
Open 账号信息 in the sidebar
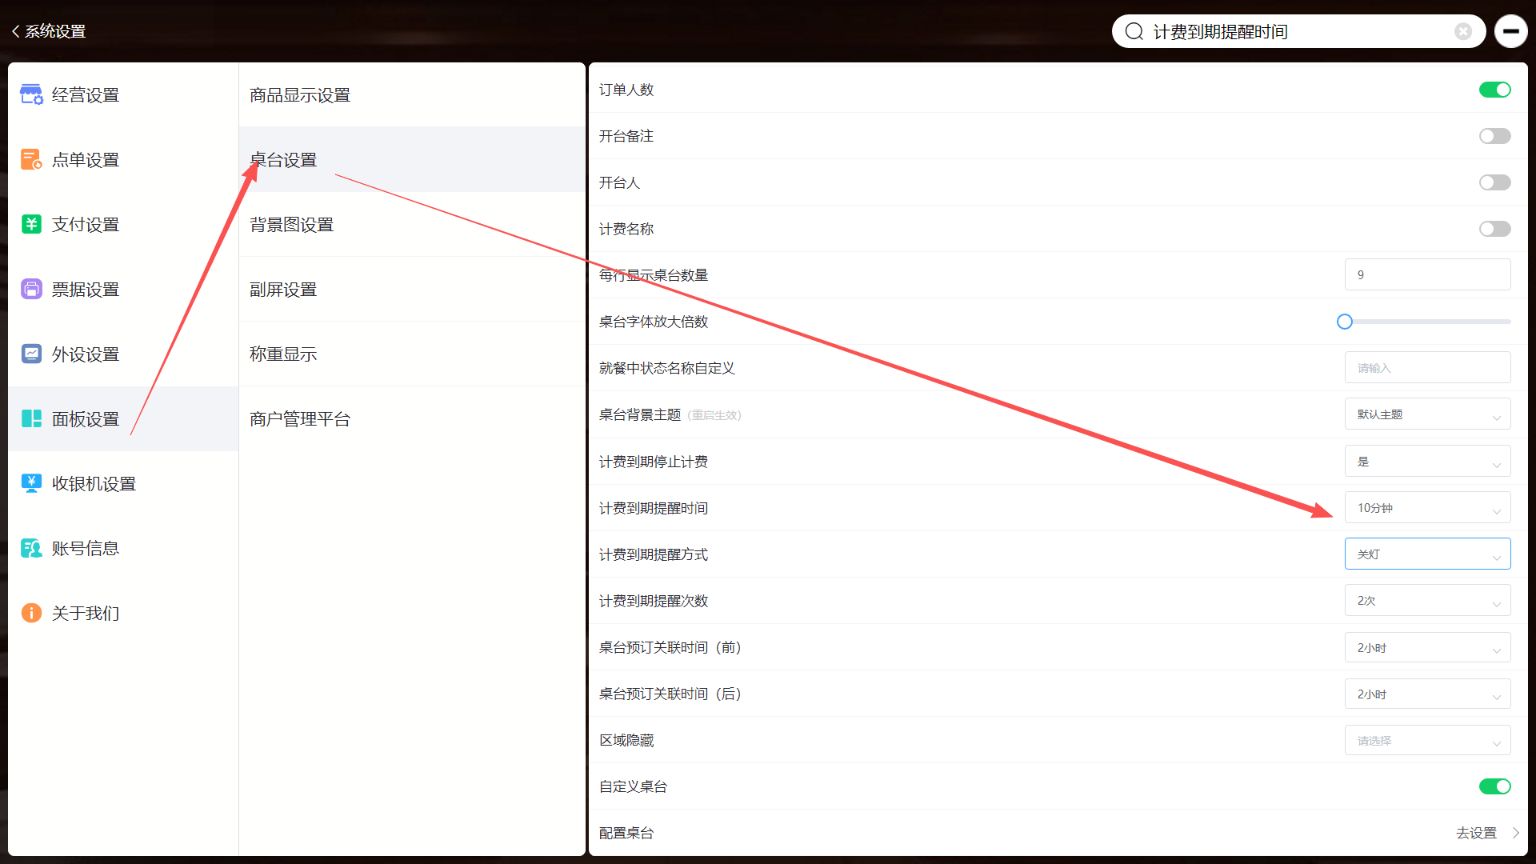123,548
